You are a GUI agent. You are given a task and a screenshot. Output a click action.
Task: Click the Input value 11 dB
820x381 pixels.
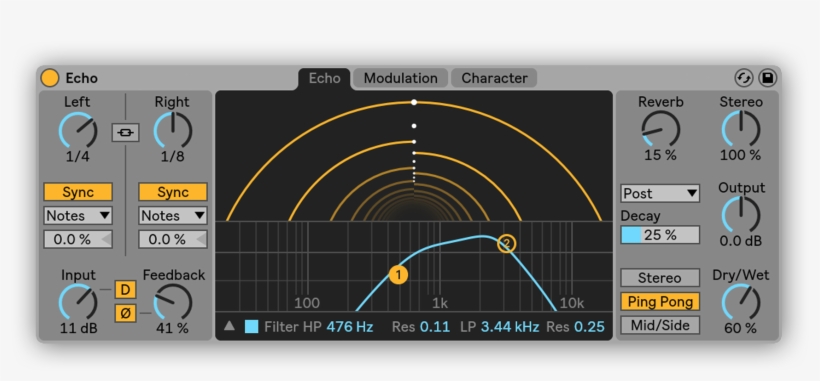78,329
